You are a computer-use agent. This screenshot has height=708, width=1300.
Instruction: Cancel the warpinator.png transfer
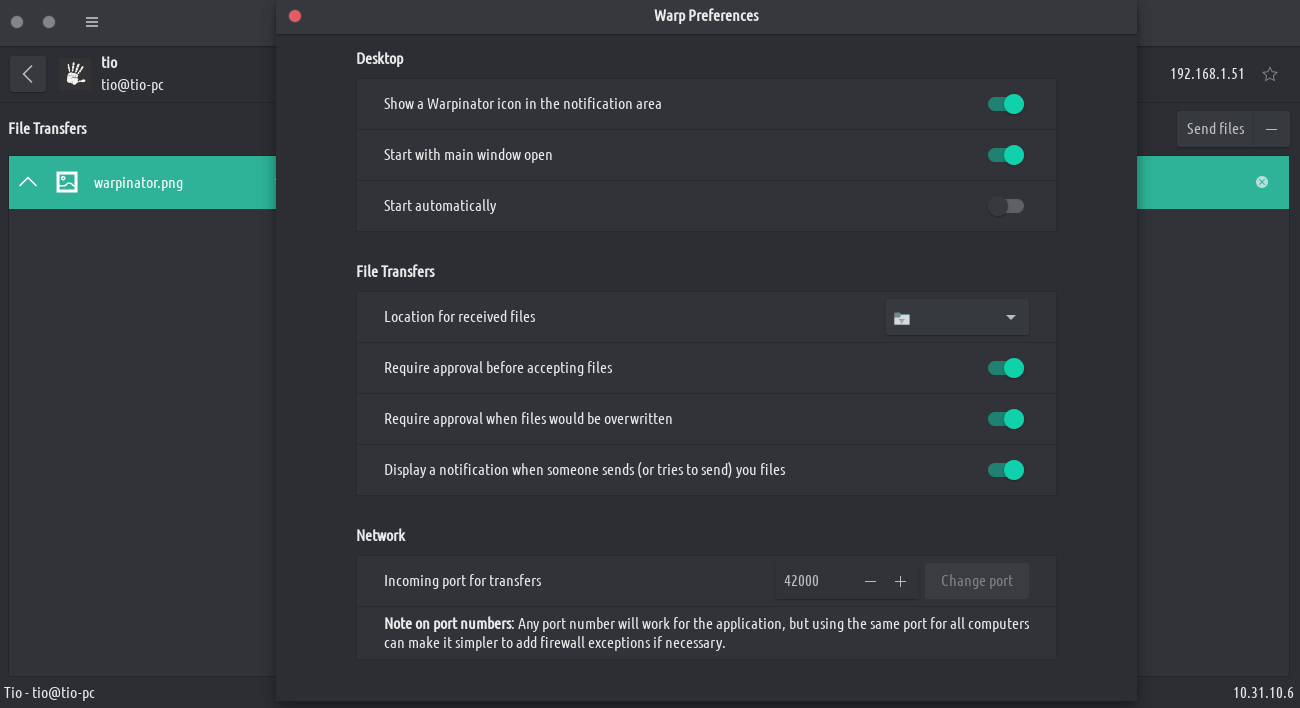point(1262,182)
